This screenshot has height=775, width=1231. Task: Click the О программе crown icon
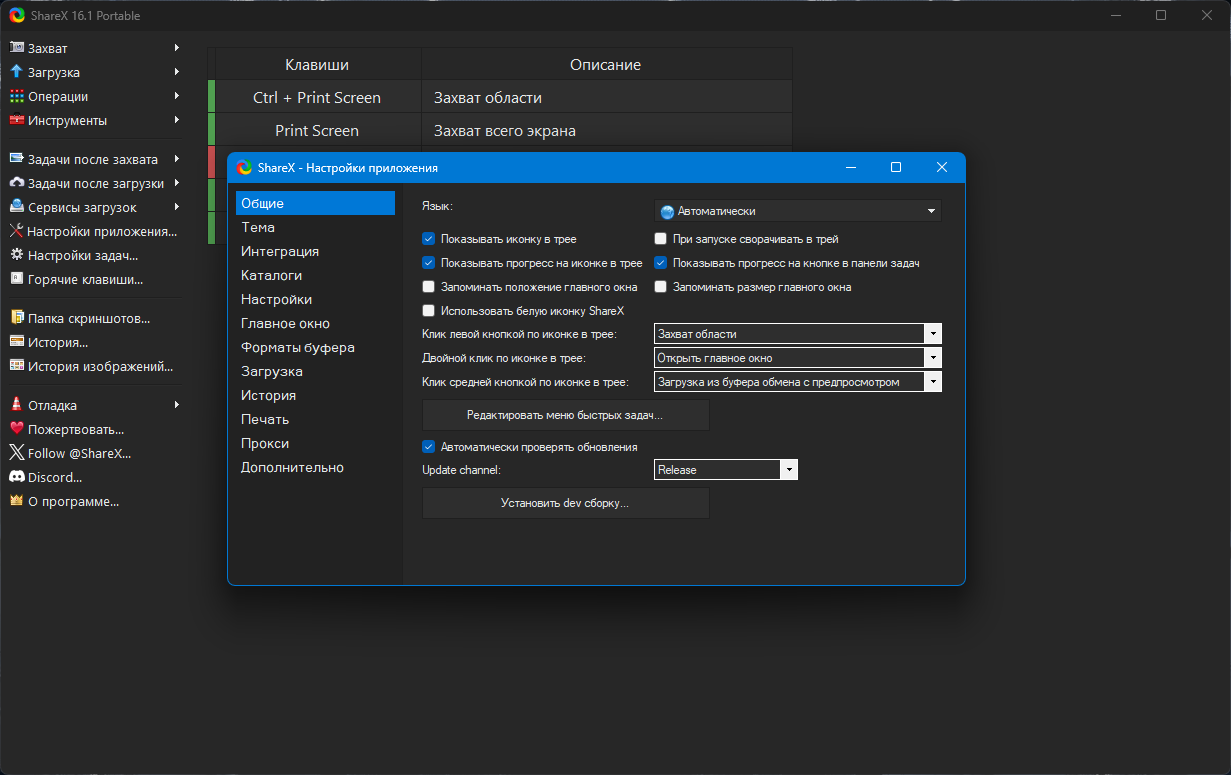pyautogui.click(x=16, y=502)
